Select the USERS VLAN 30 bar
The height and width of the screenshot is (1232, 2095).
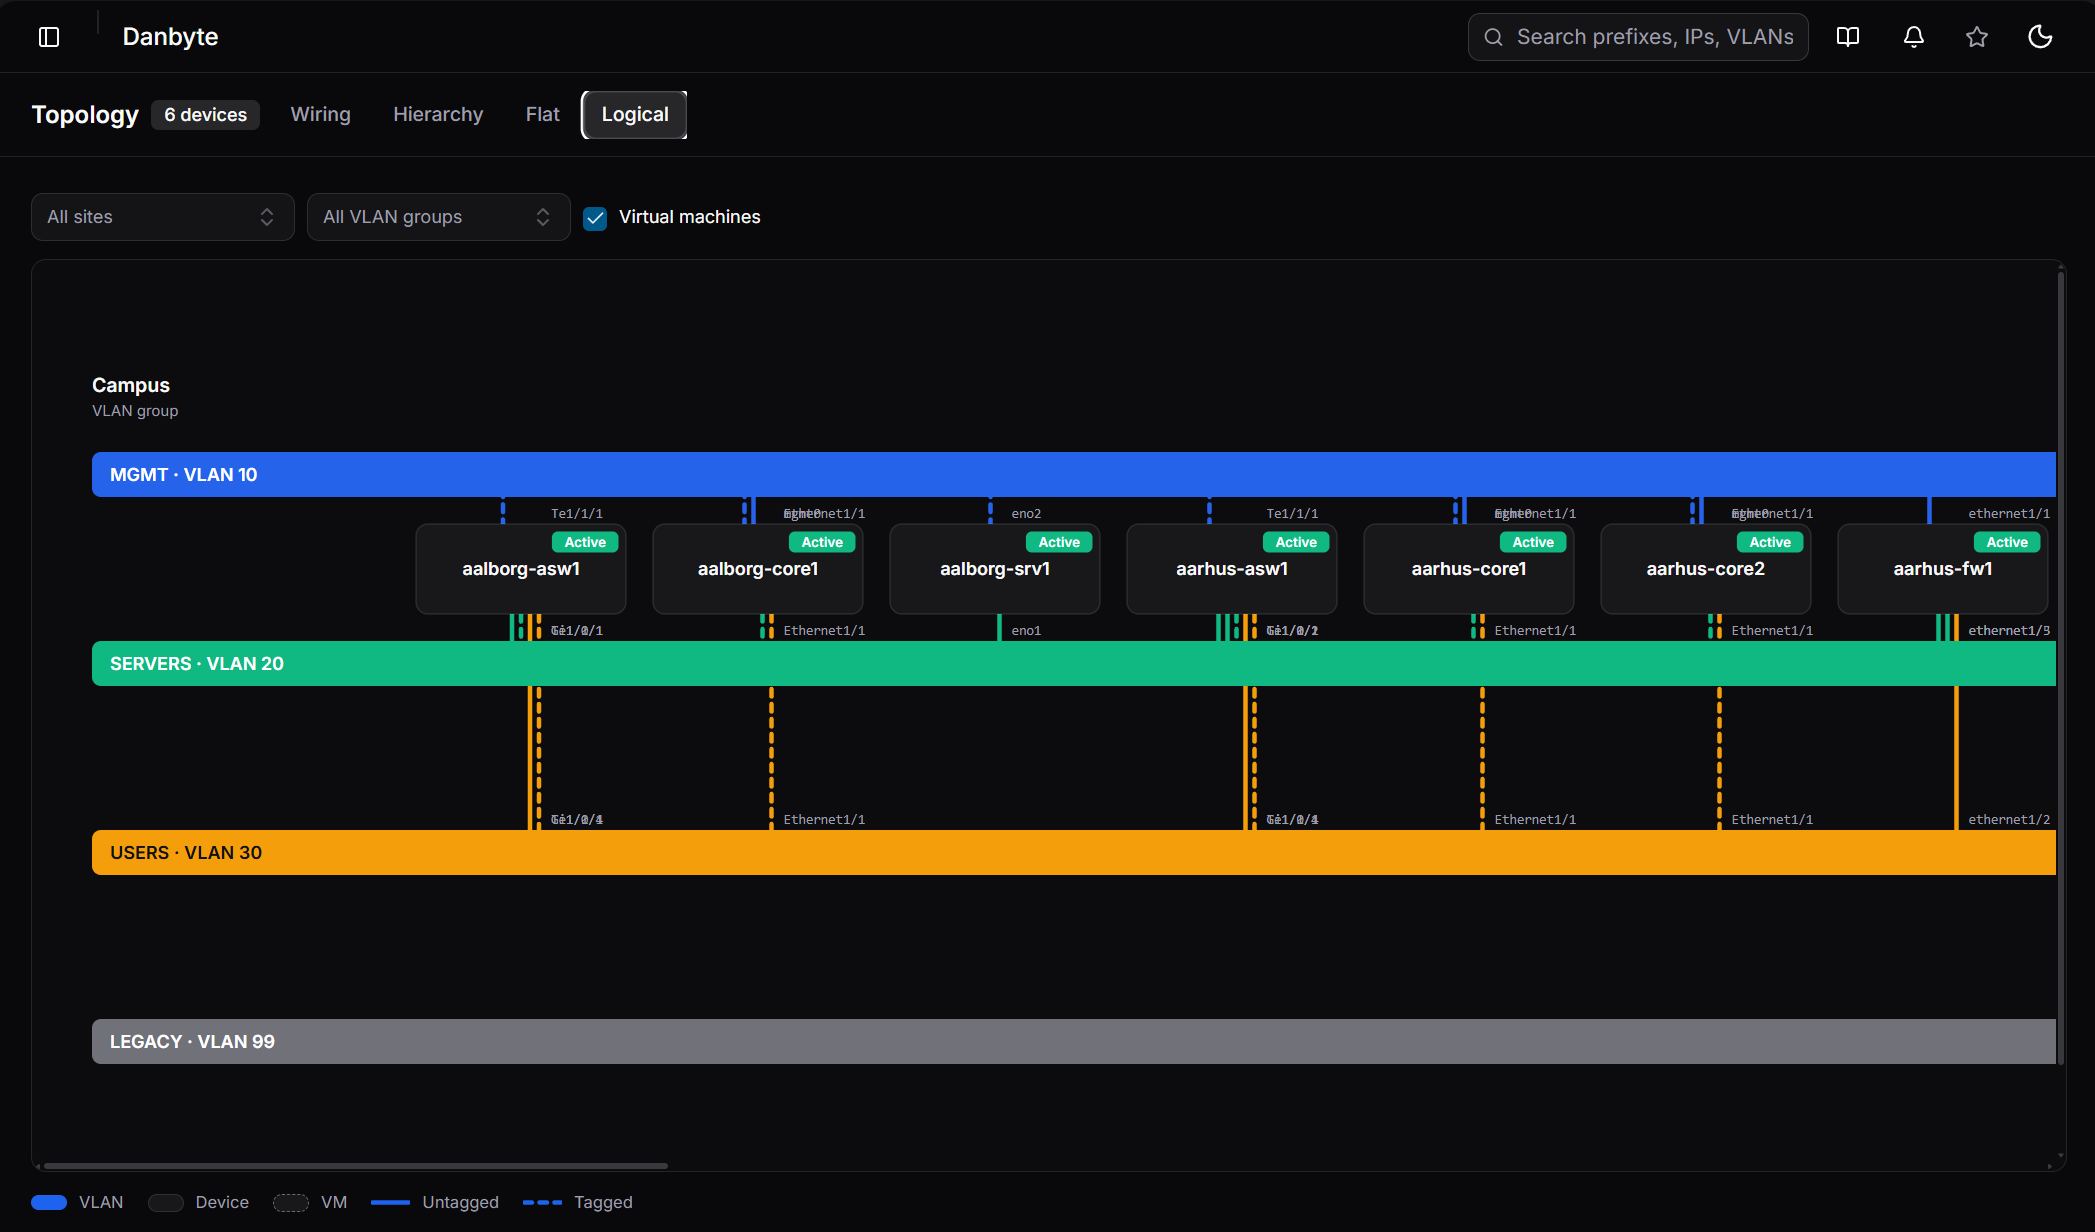[1074, 853]
